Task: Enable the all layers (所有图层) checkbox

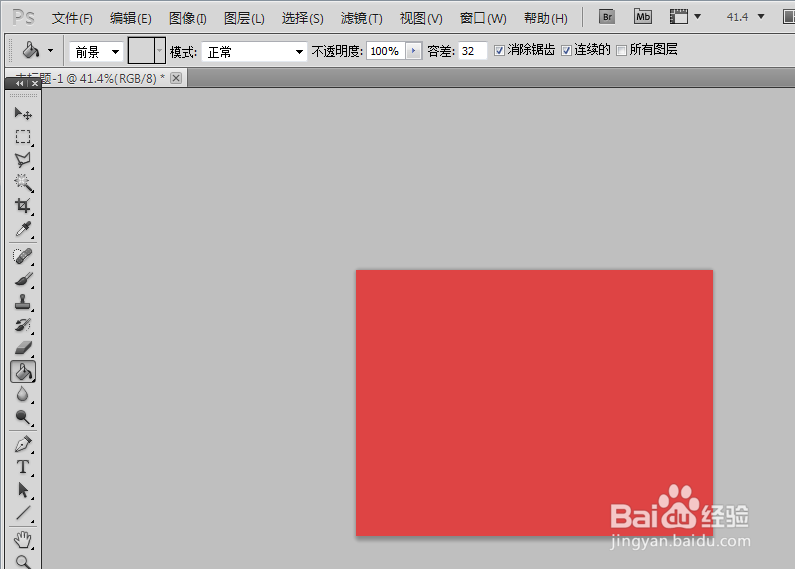Action: (622, 50)
